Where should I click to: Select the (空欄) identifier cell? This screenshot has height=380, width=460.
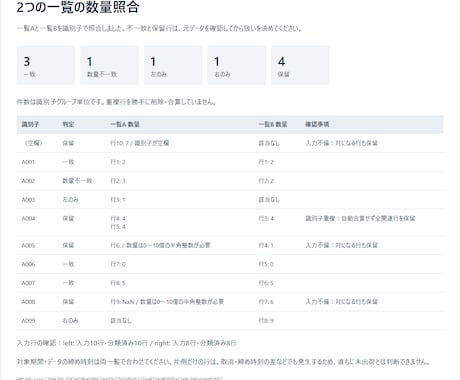pos(33,143)
